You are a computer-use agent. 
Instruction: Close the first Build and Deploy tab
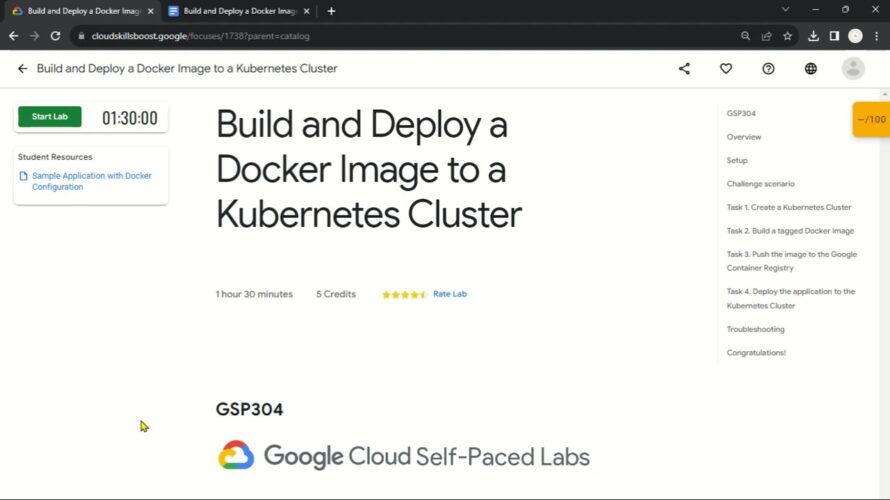coord(150,11)
